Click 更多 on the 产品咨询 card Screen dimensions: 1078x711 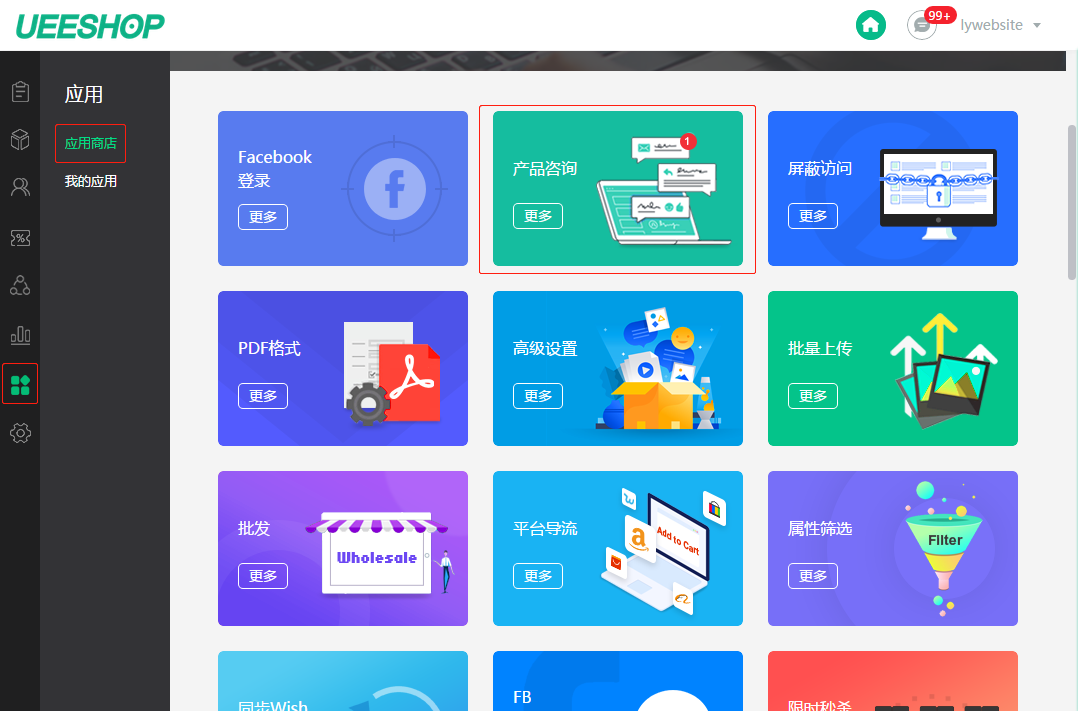[538, 216]
